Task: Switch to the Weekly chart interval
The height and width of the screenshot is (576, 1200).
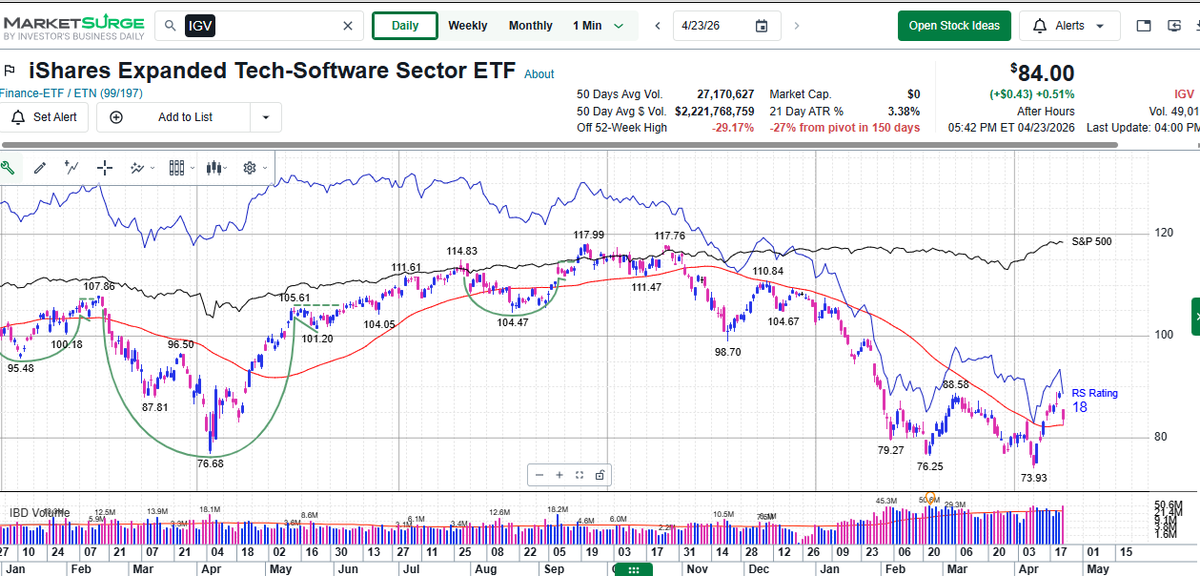Action: coord(468,26)
